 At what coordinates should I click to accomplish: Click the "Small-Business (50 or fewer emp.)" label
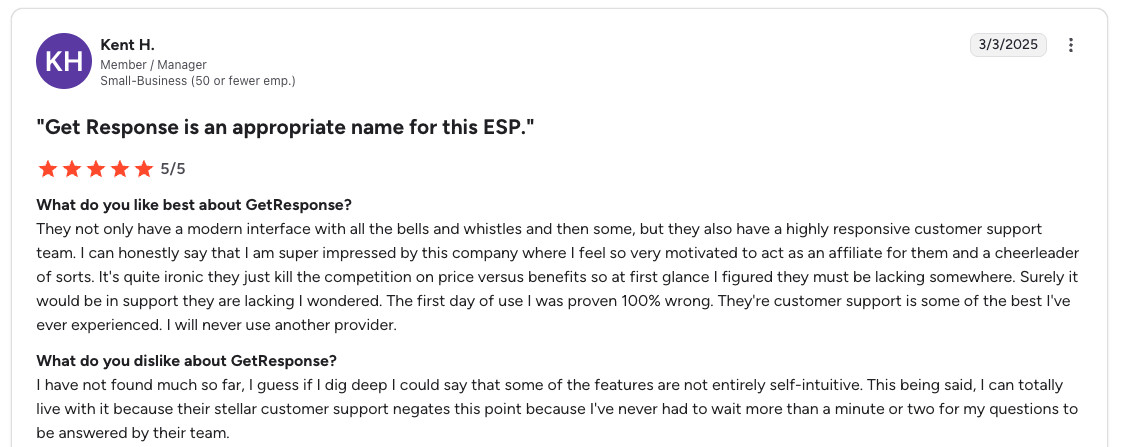197,80
